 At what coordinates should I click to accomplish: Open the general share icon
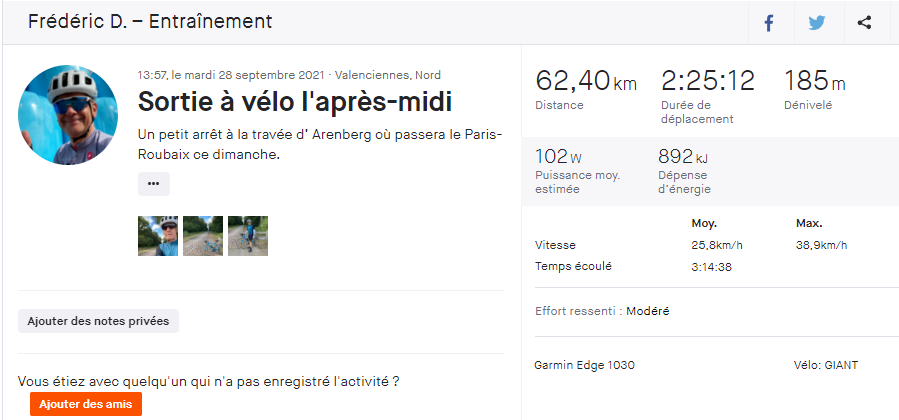point(865,23)
